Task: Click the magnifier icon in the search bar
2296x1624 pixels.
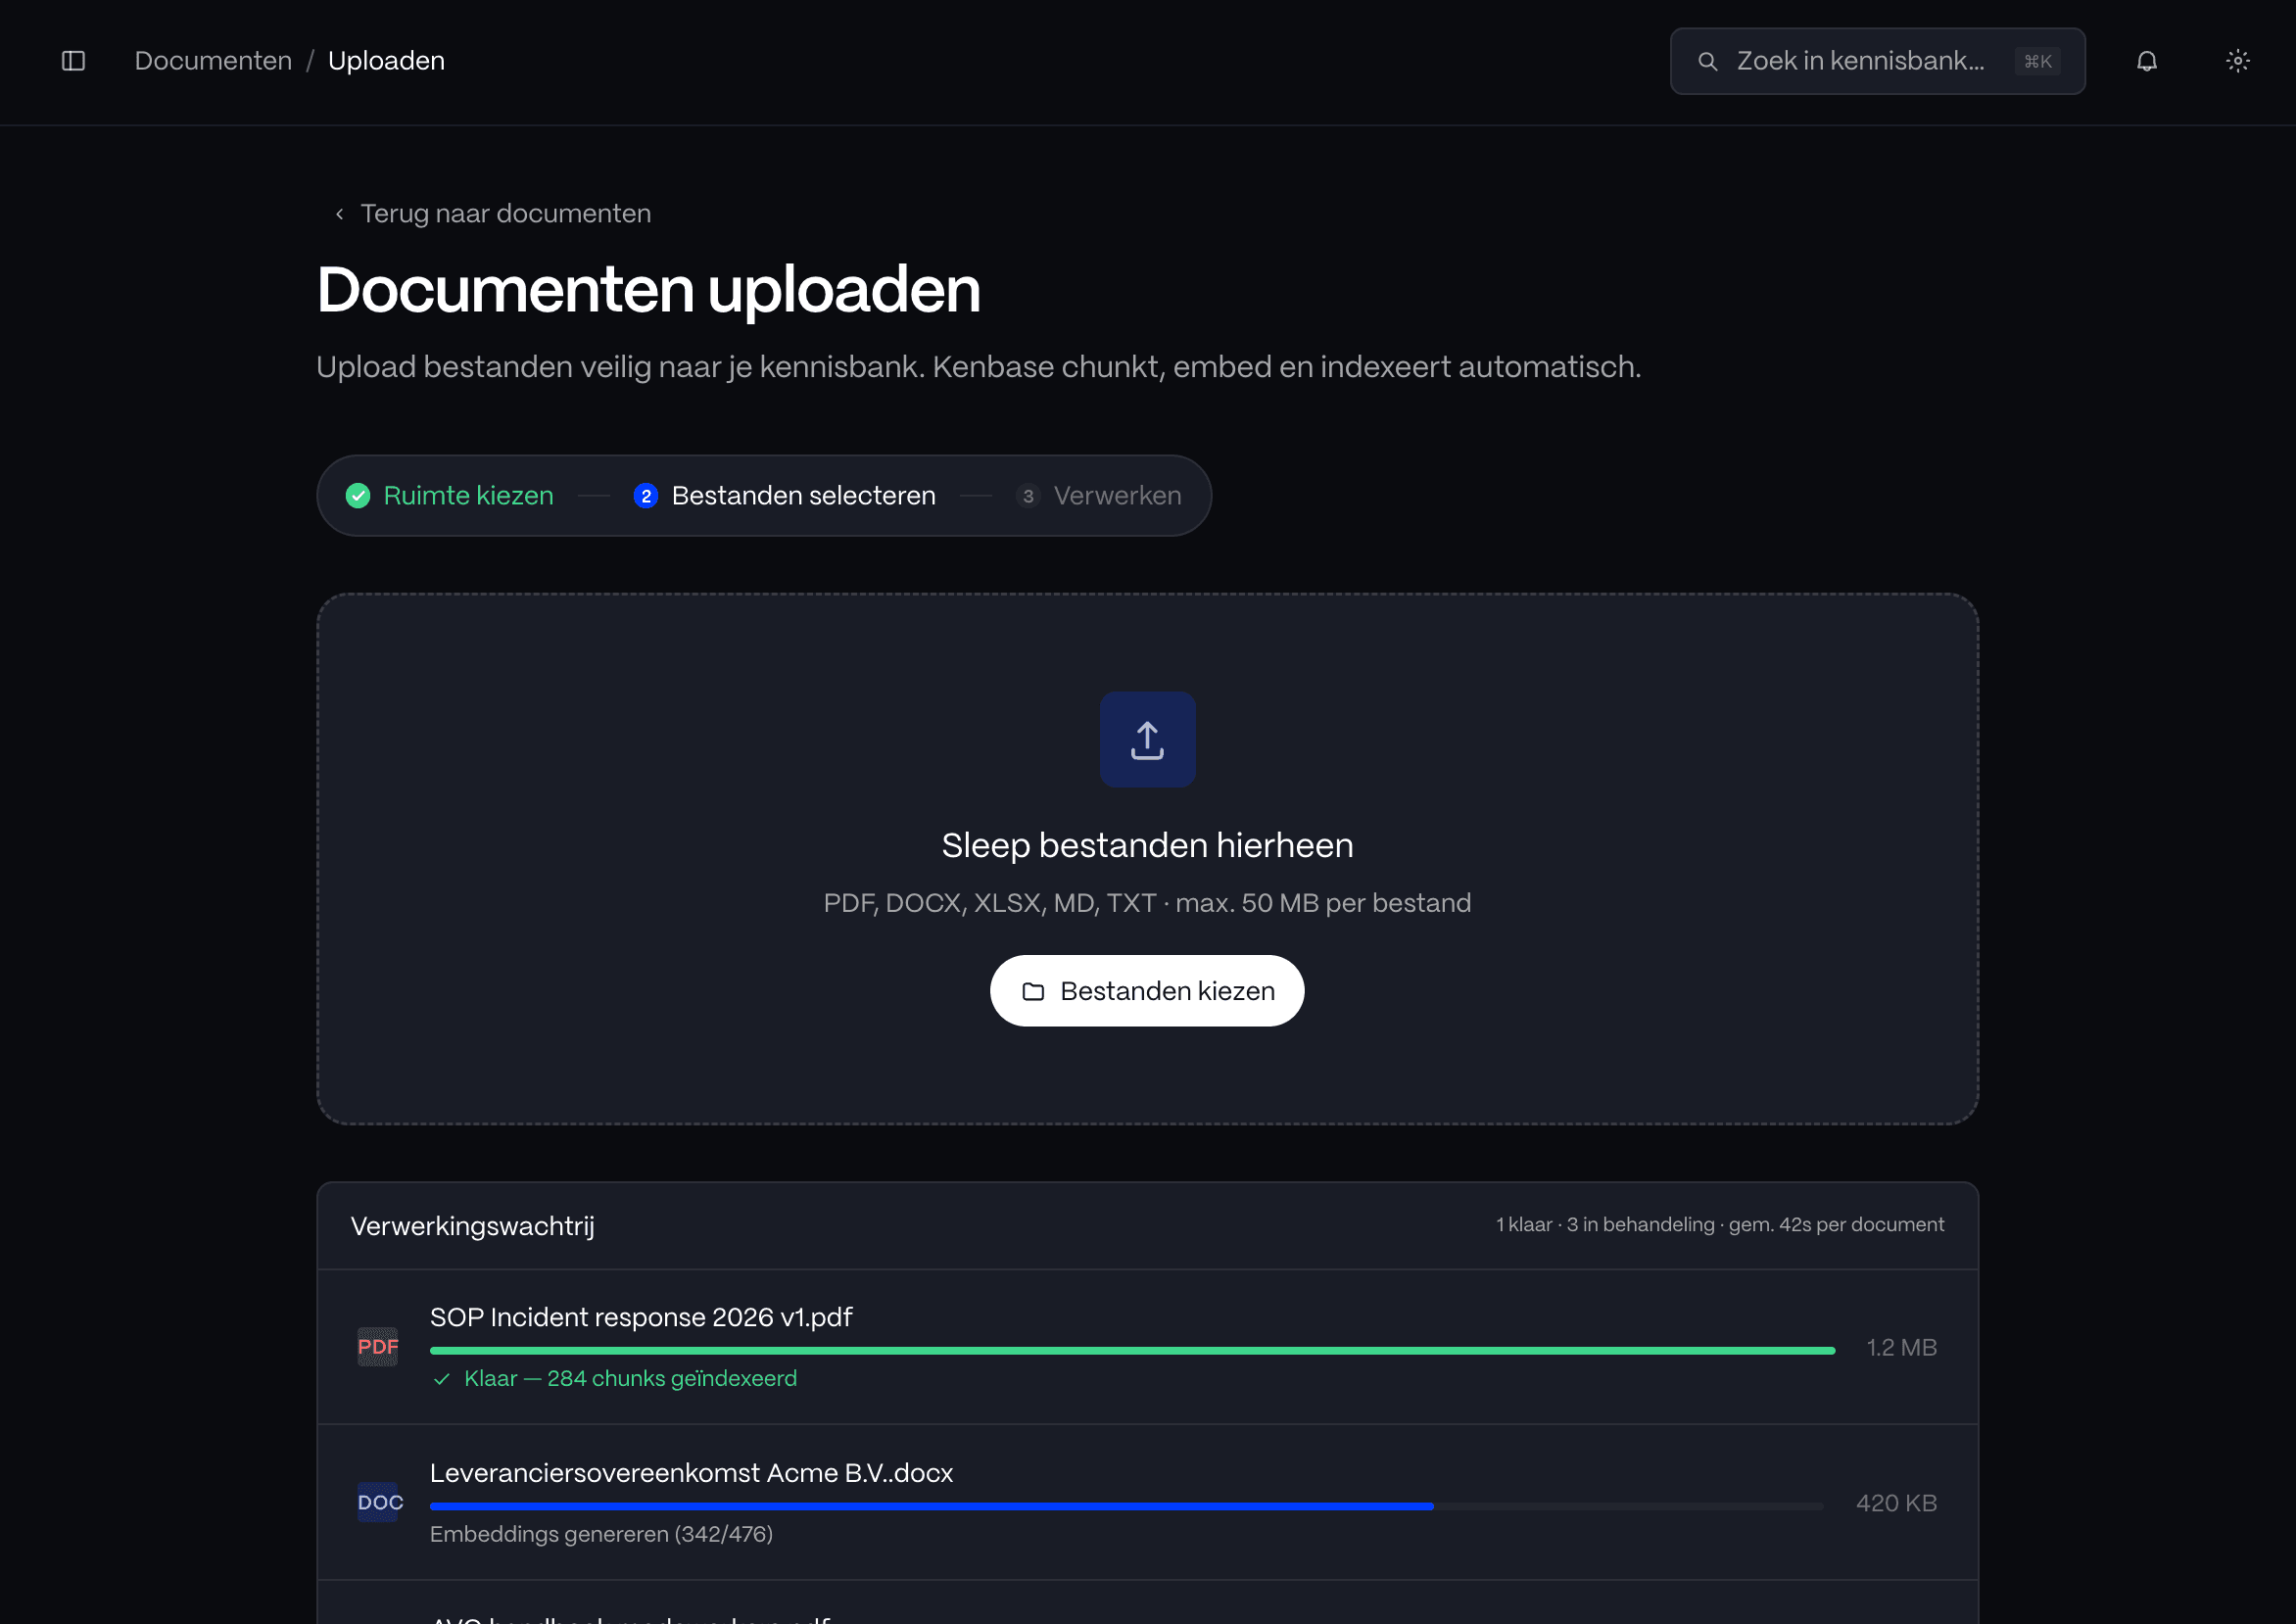Action: [1707, 61]
